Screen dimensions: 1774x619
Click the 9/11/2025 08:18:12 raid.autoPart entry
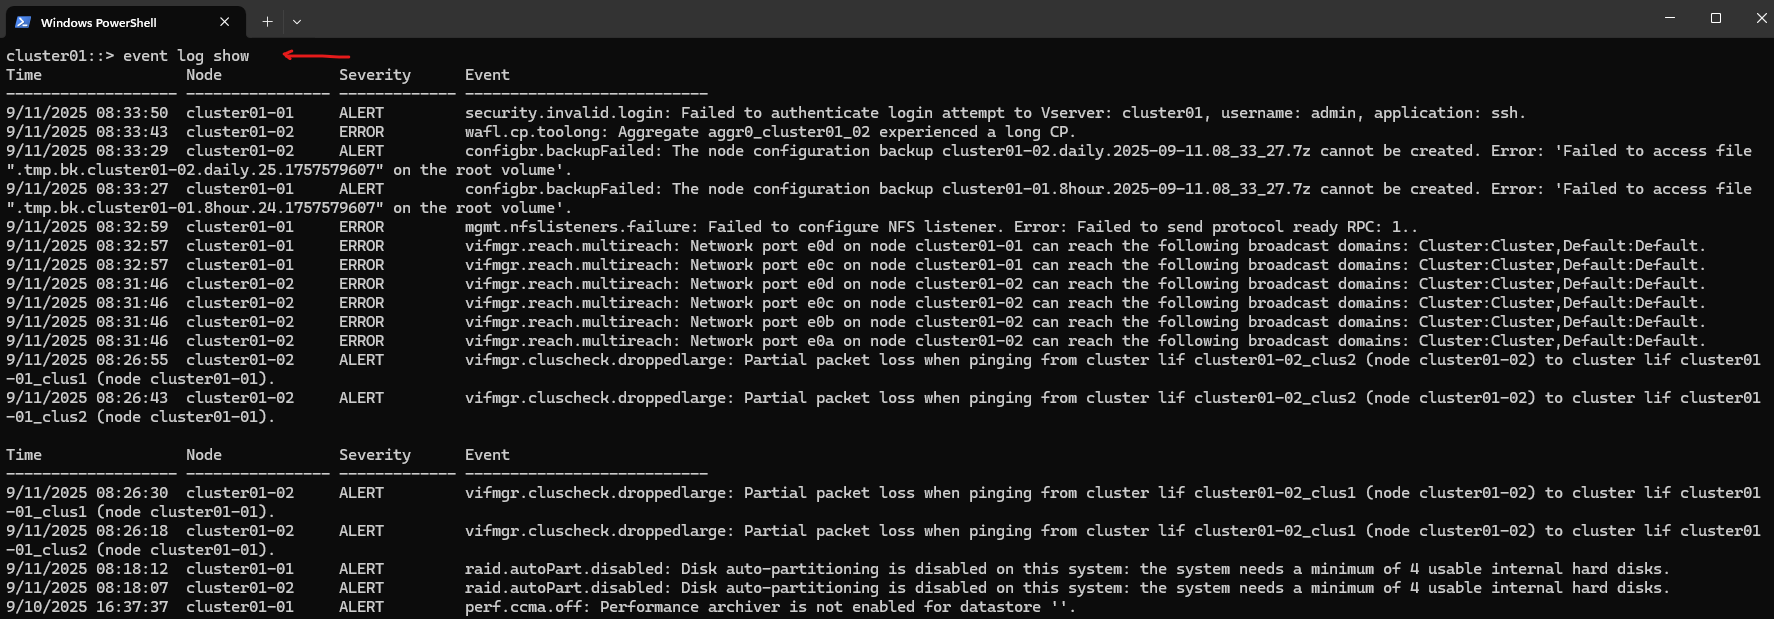pyautogui.click(x=1067, y=569)
